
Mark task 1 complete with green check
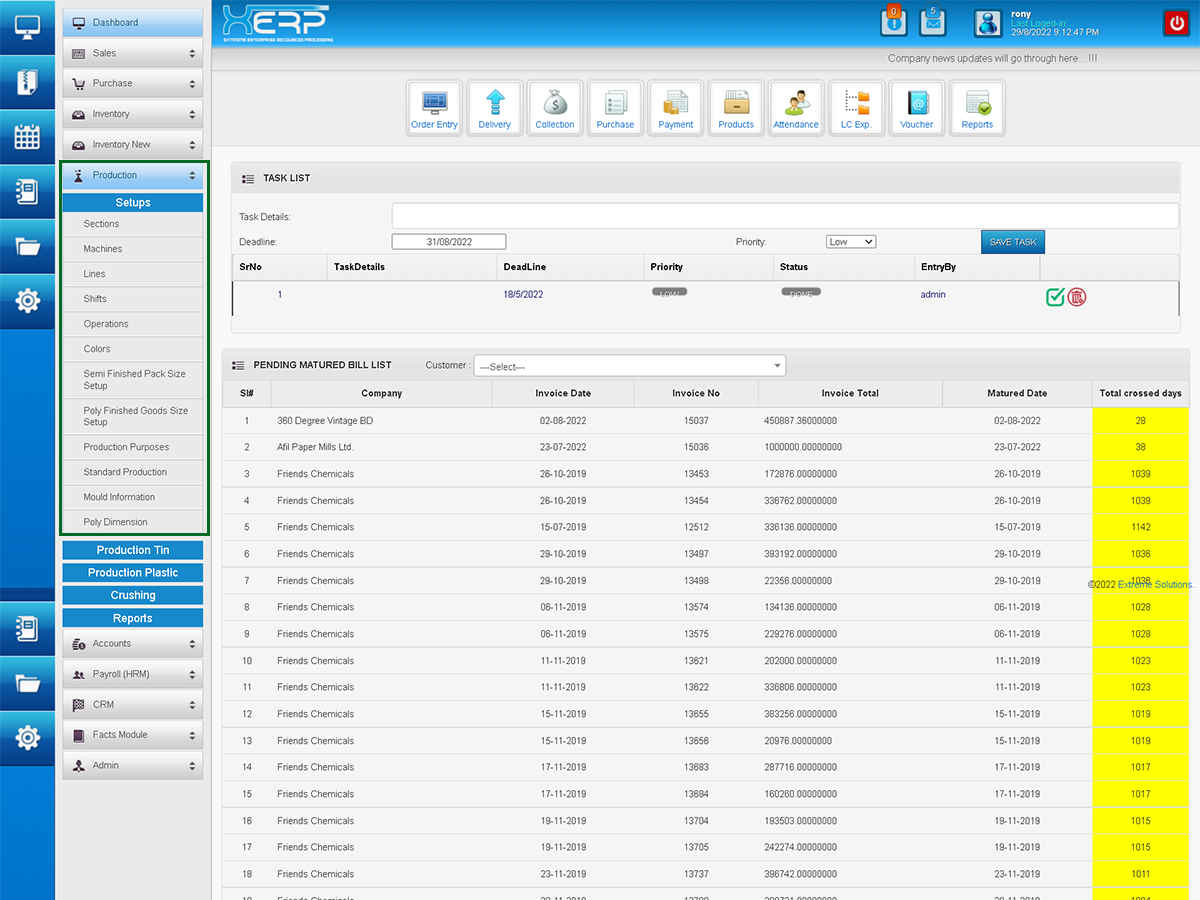point(1055,296)
